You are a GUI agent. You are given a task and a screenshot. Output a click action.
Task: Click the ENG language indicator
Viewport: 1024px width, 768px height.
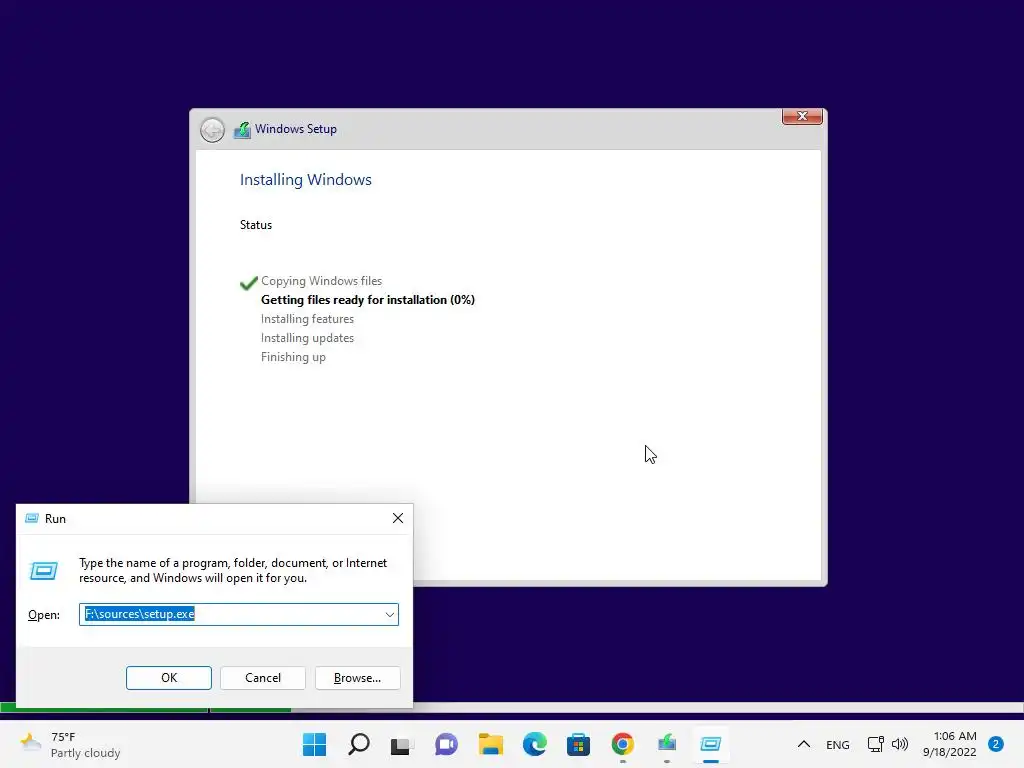(x=837, y=745)
